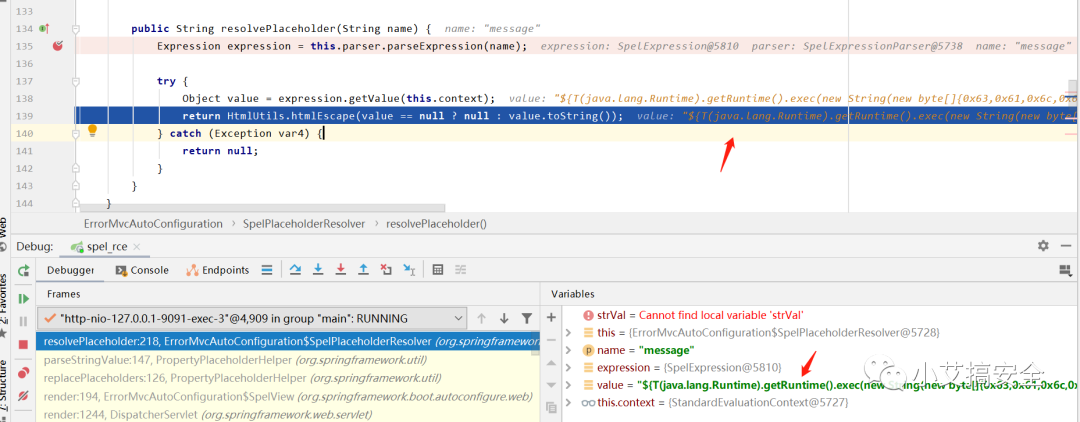Open the Favorites side tool tab
This screenshot has height=422, width=1080.
click(x=3, y=297)
